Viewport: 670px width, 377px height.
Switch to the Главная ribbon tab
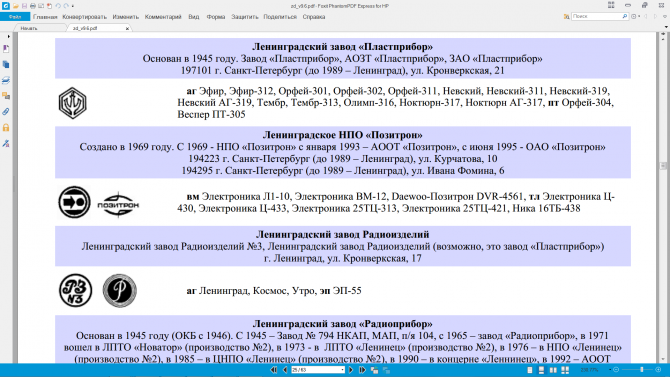point(45,17)
